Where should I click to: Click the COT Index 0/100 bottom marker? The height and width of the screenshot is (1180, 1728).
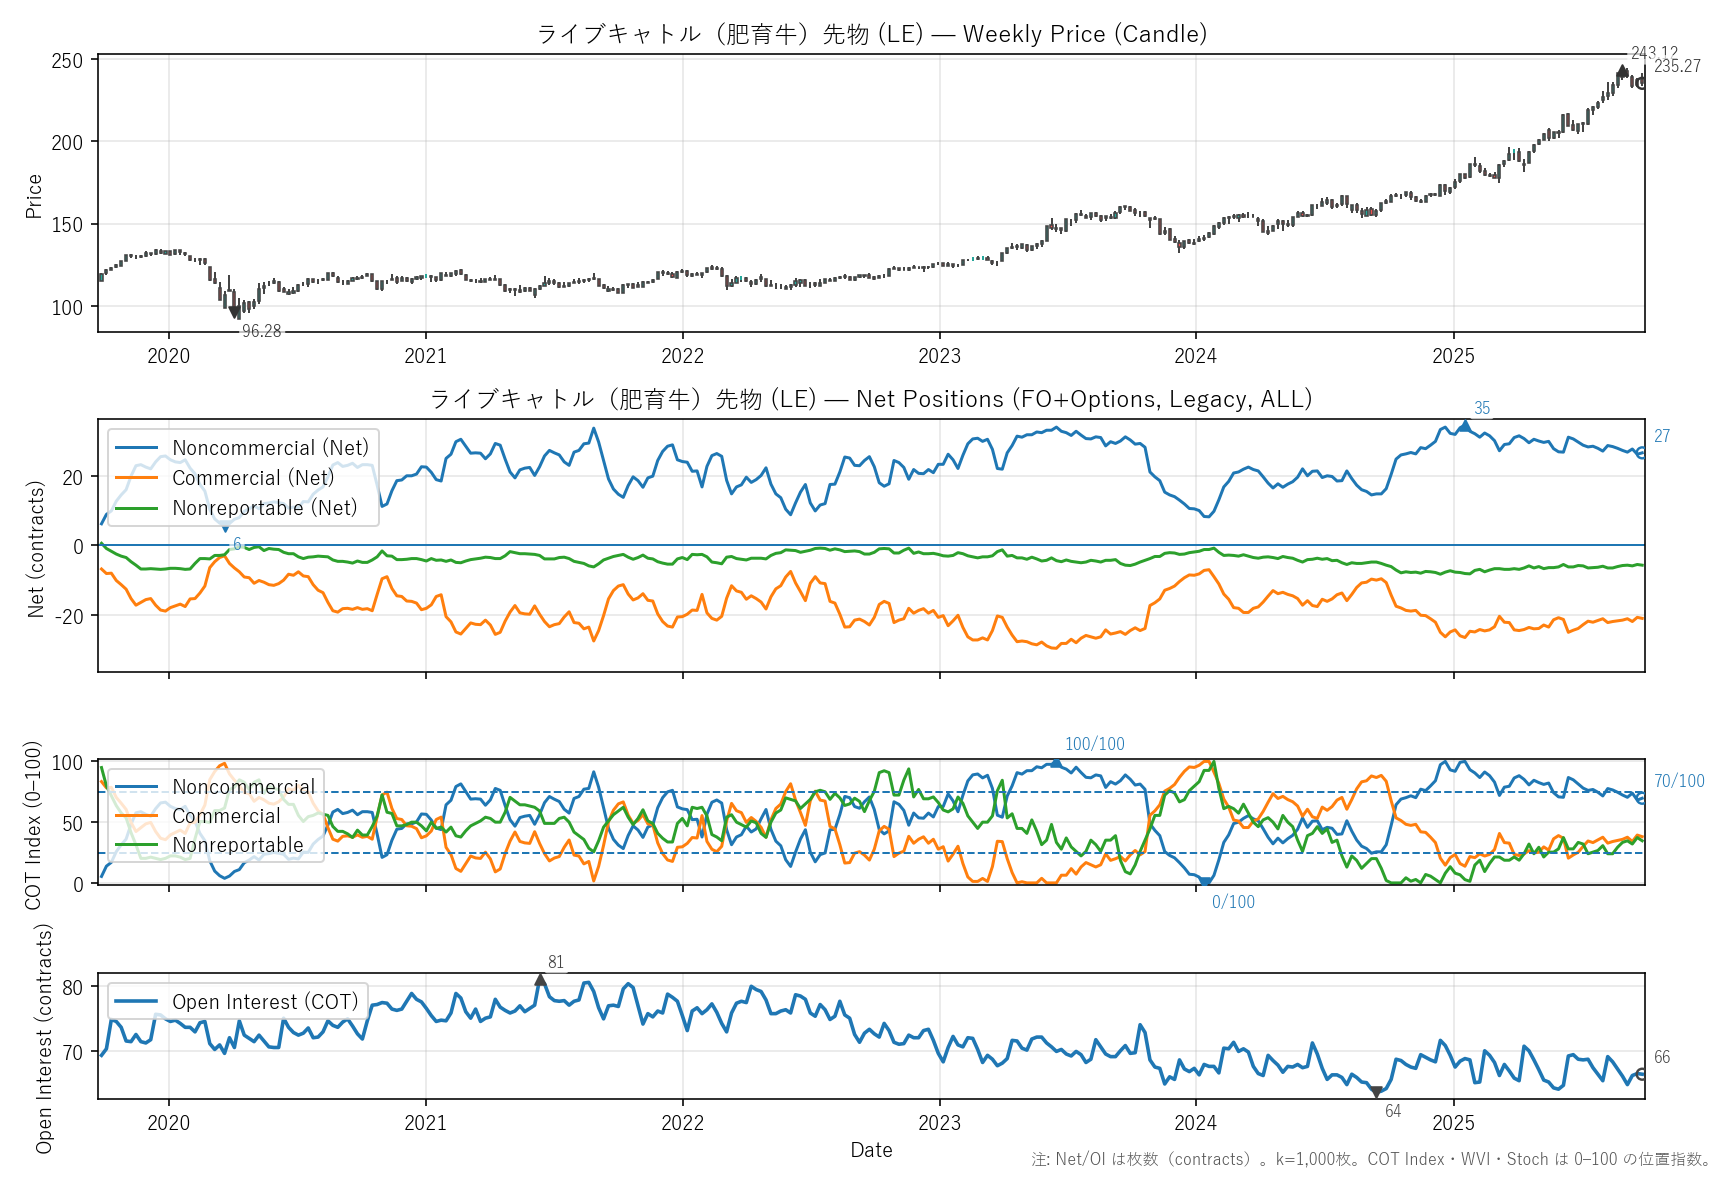[1206, 882]
